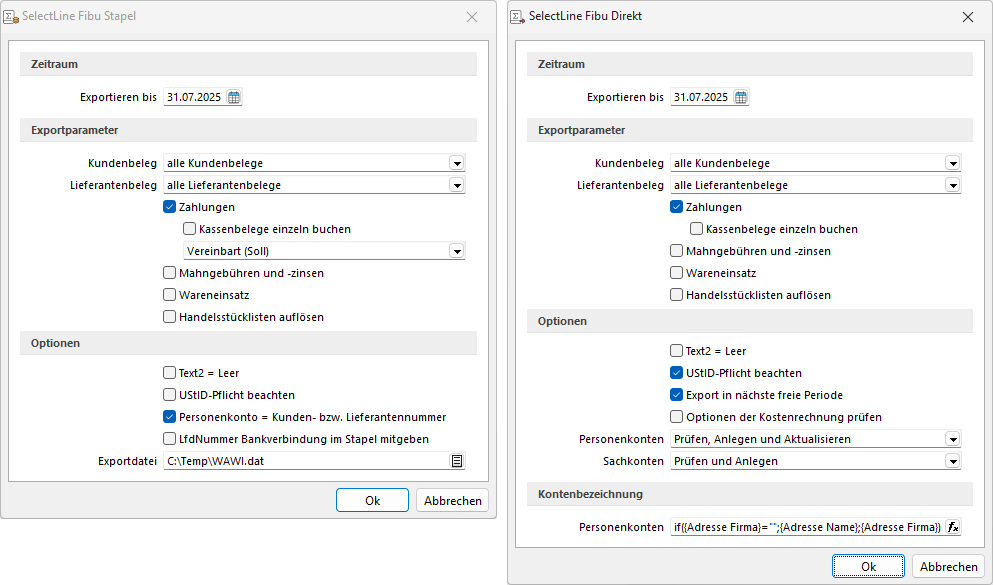Viewport: 993px width, 585px height.
Task: Confirm Fibu Stapel export with Ok
Action: (372, 501)
